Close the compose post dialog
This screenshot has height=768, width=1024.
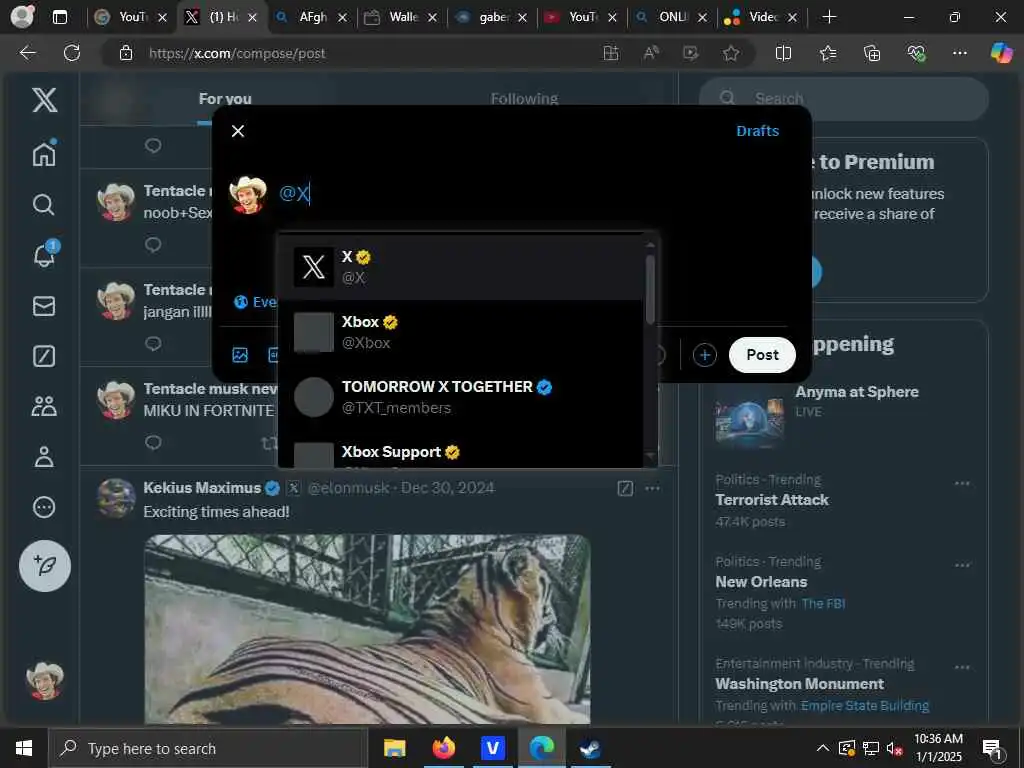238,131
